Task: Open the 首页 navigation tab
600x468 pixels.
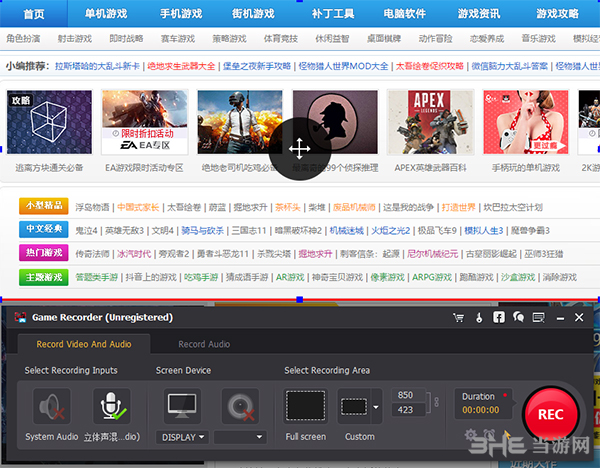Action: pyautogui.click(x=34, y=14)
